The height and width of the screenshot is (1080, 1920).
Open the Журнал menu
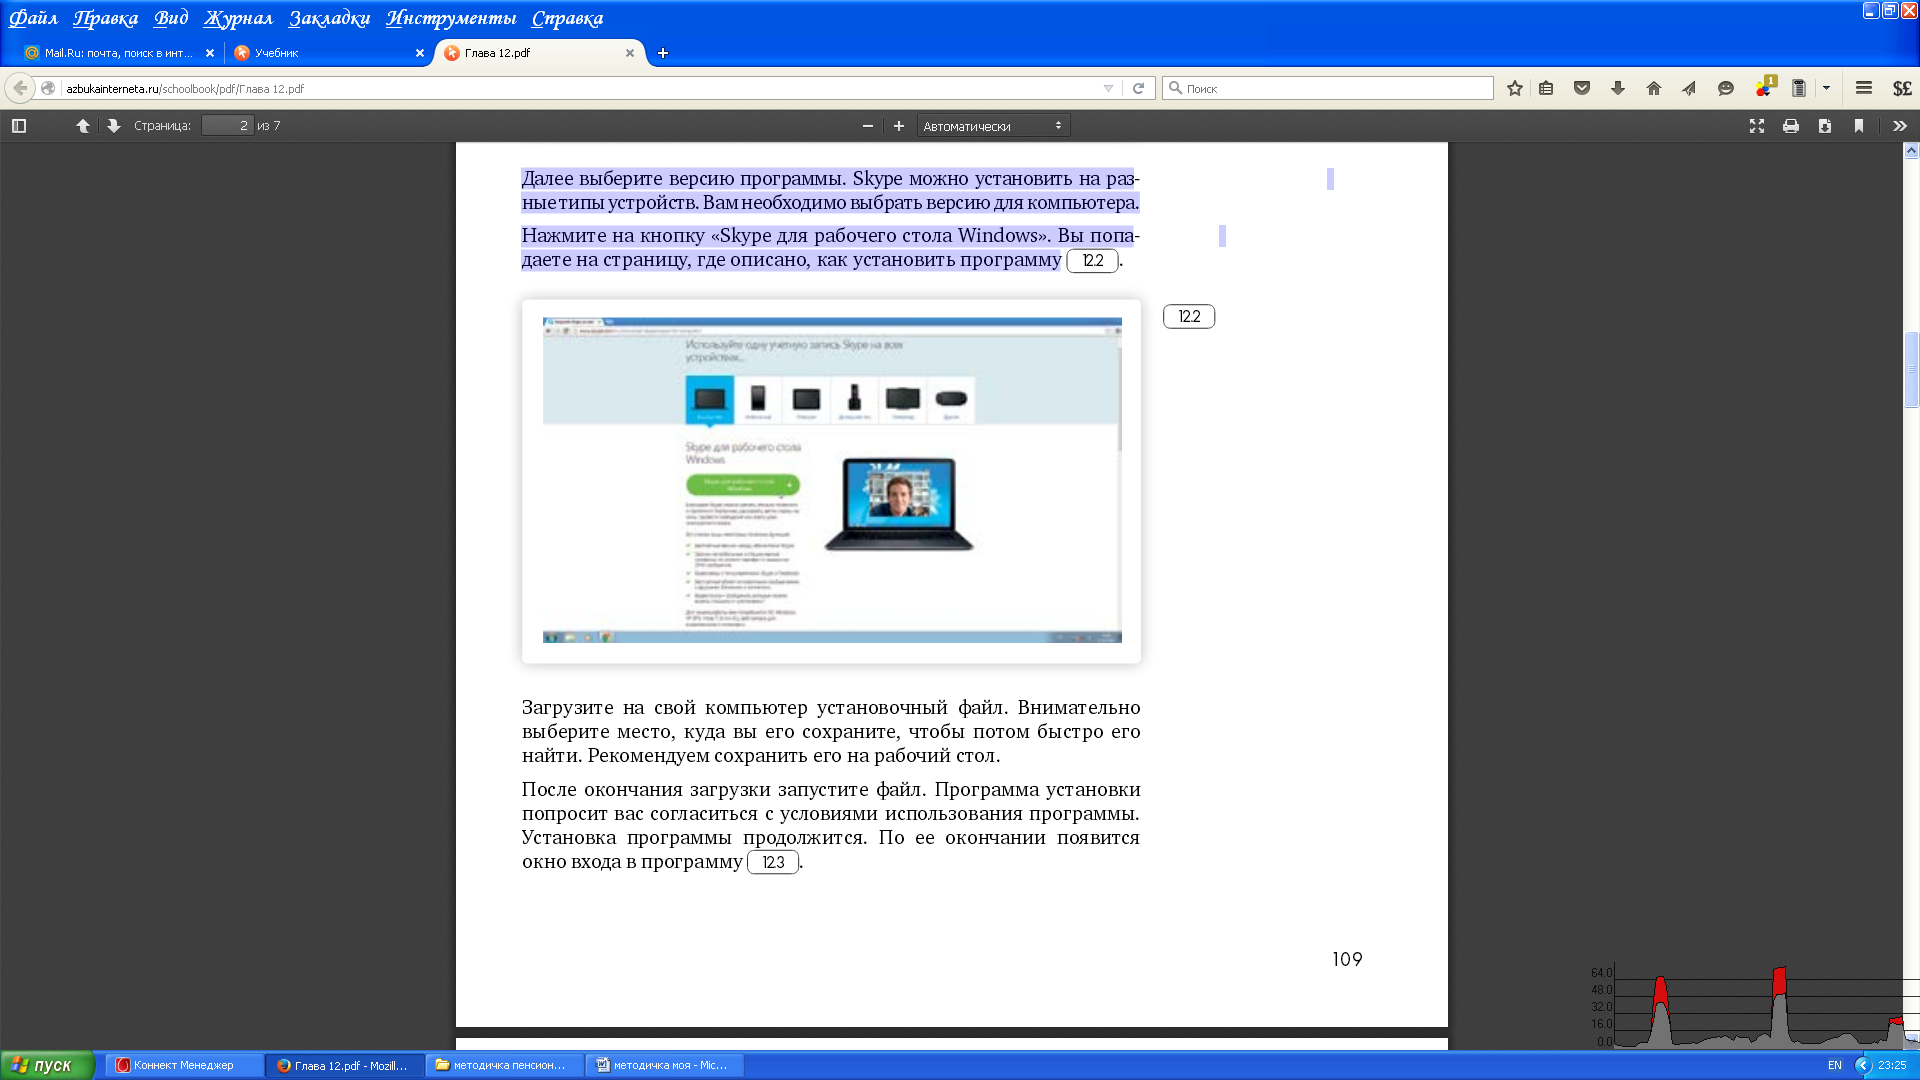pos(238,18)
